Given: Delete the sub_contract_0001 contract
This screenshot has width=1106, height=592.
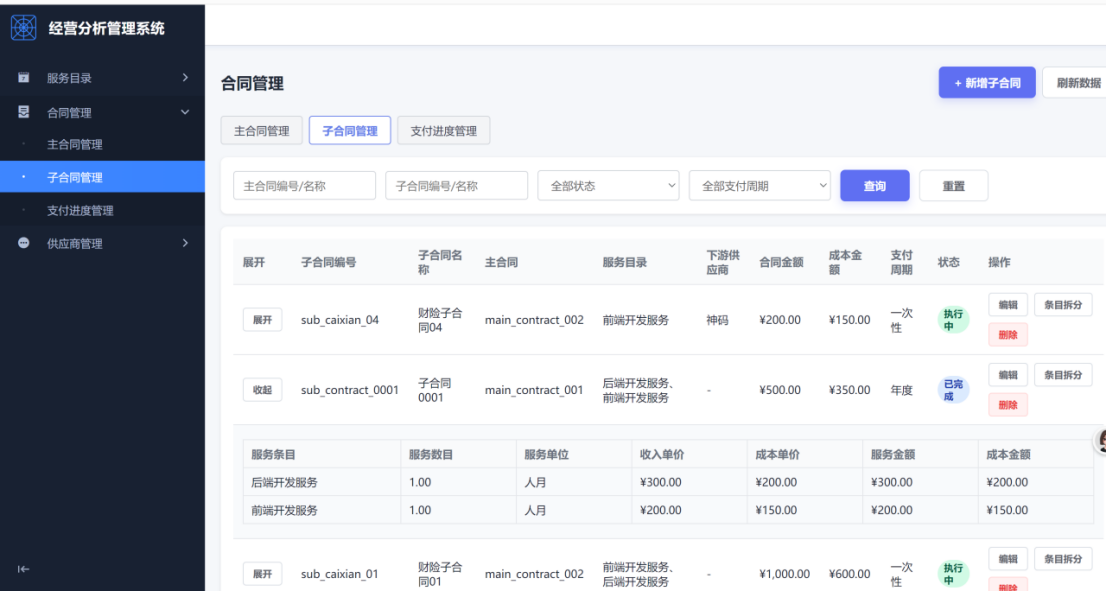Looking at the screenshot, I should (x=1008, y=404).
